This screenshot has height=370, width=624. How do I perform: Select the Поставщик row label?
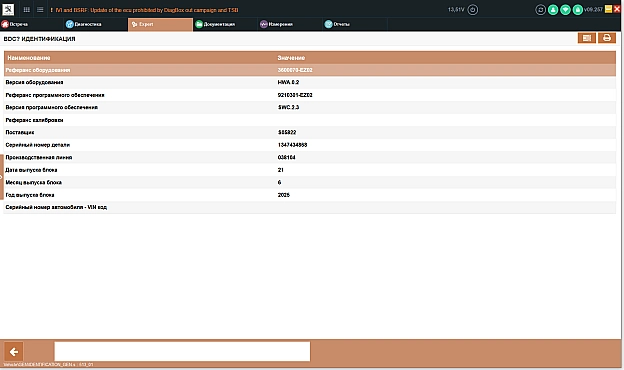pyautogui.click(x=20, y=132)
